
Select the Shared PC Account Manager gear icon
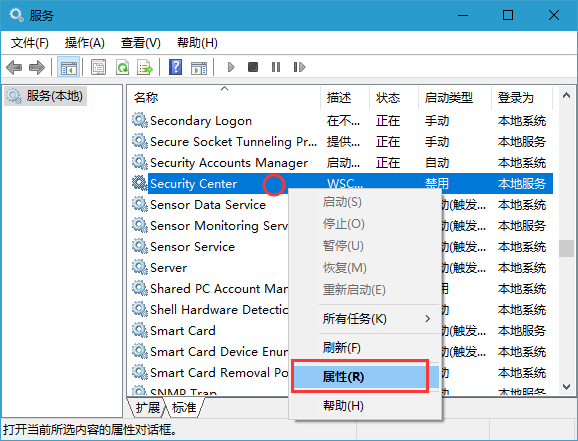point(140,288)
